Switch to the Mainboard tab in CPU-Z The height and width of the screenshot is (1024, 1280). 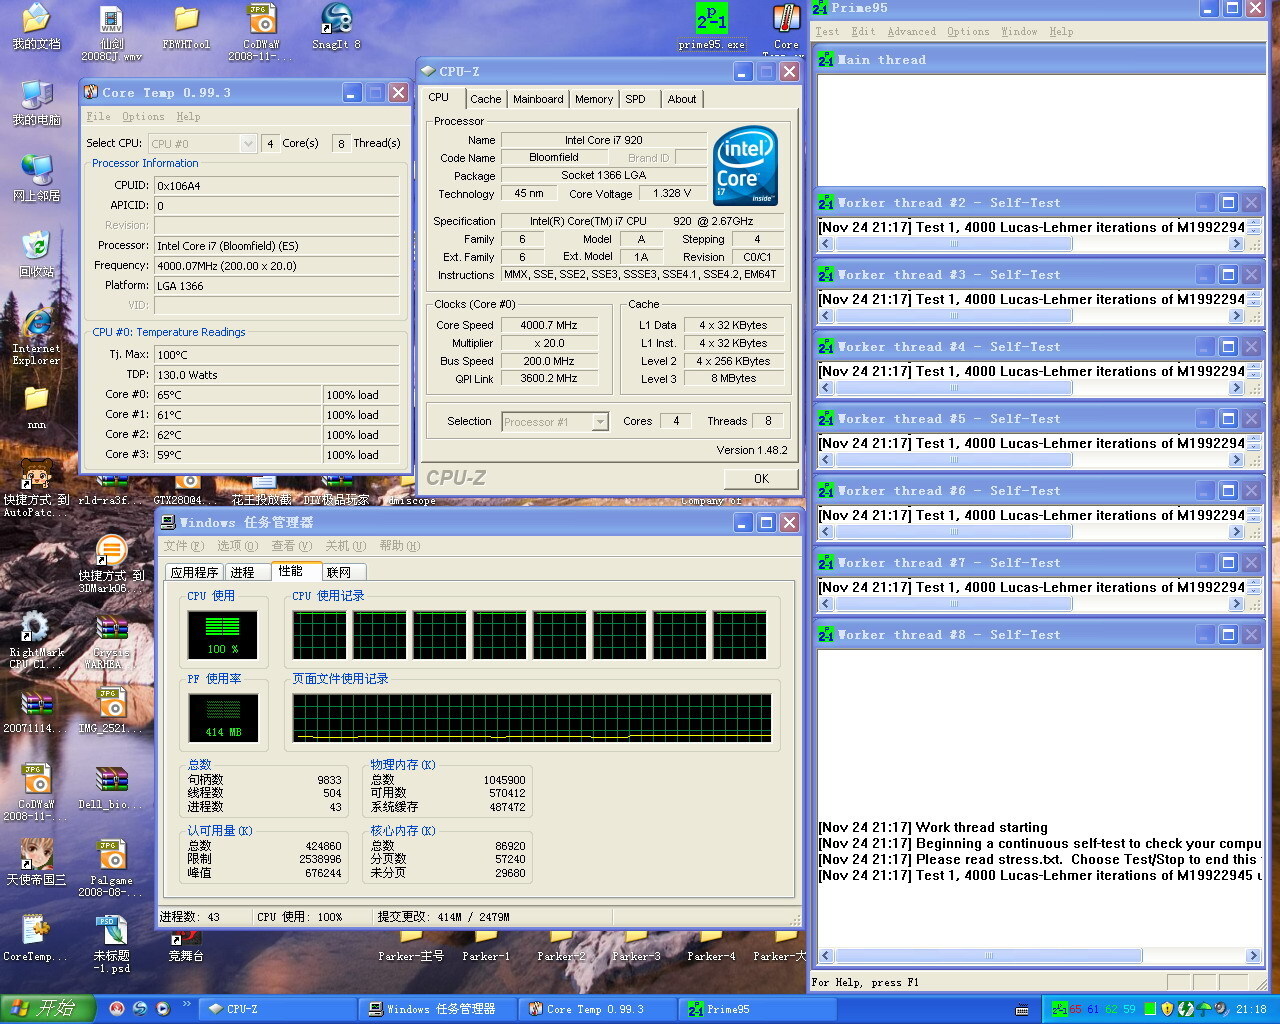tap(538, 99)
